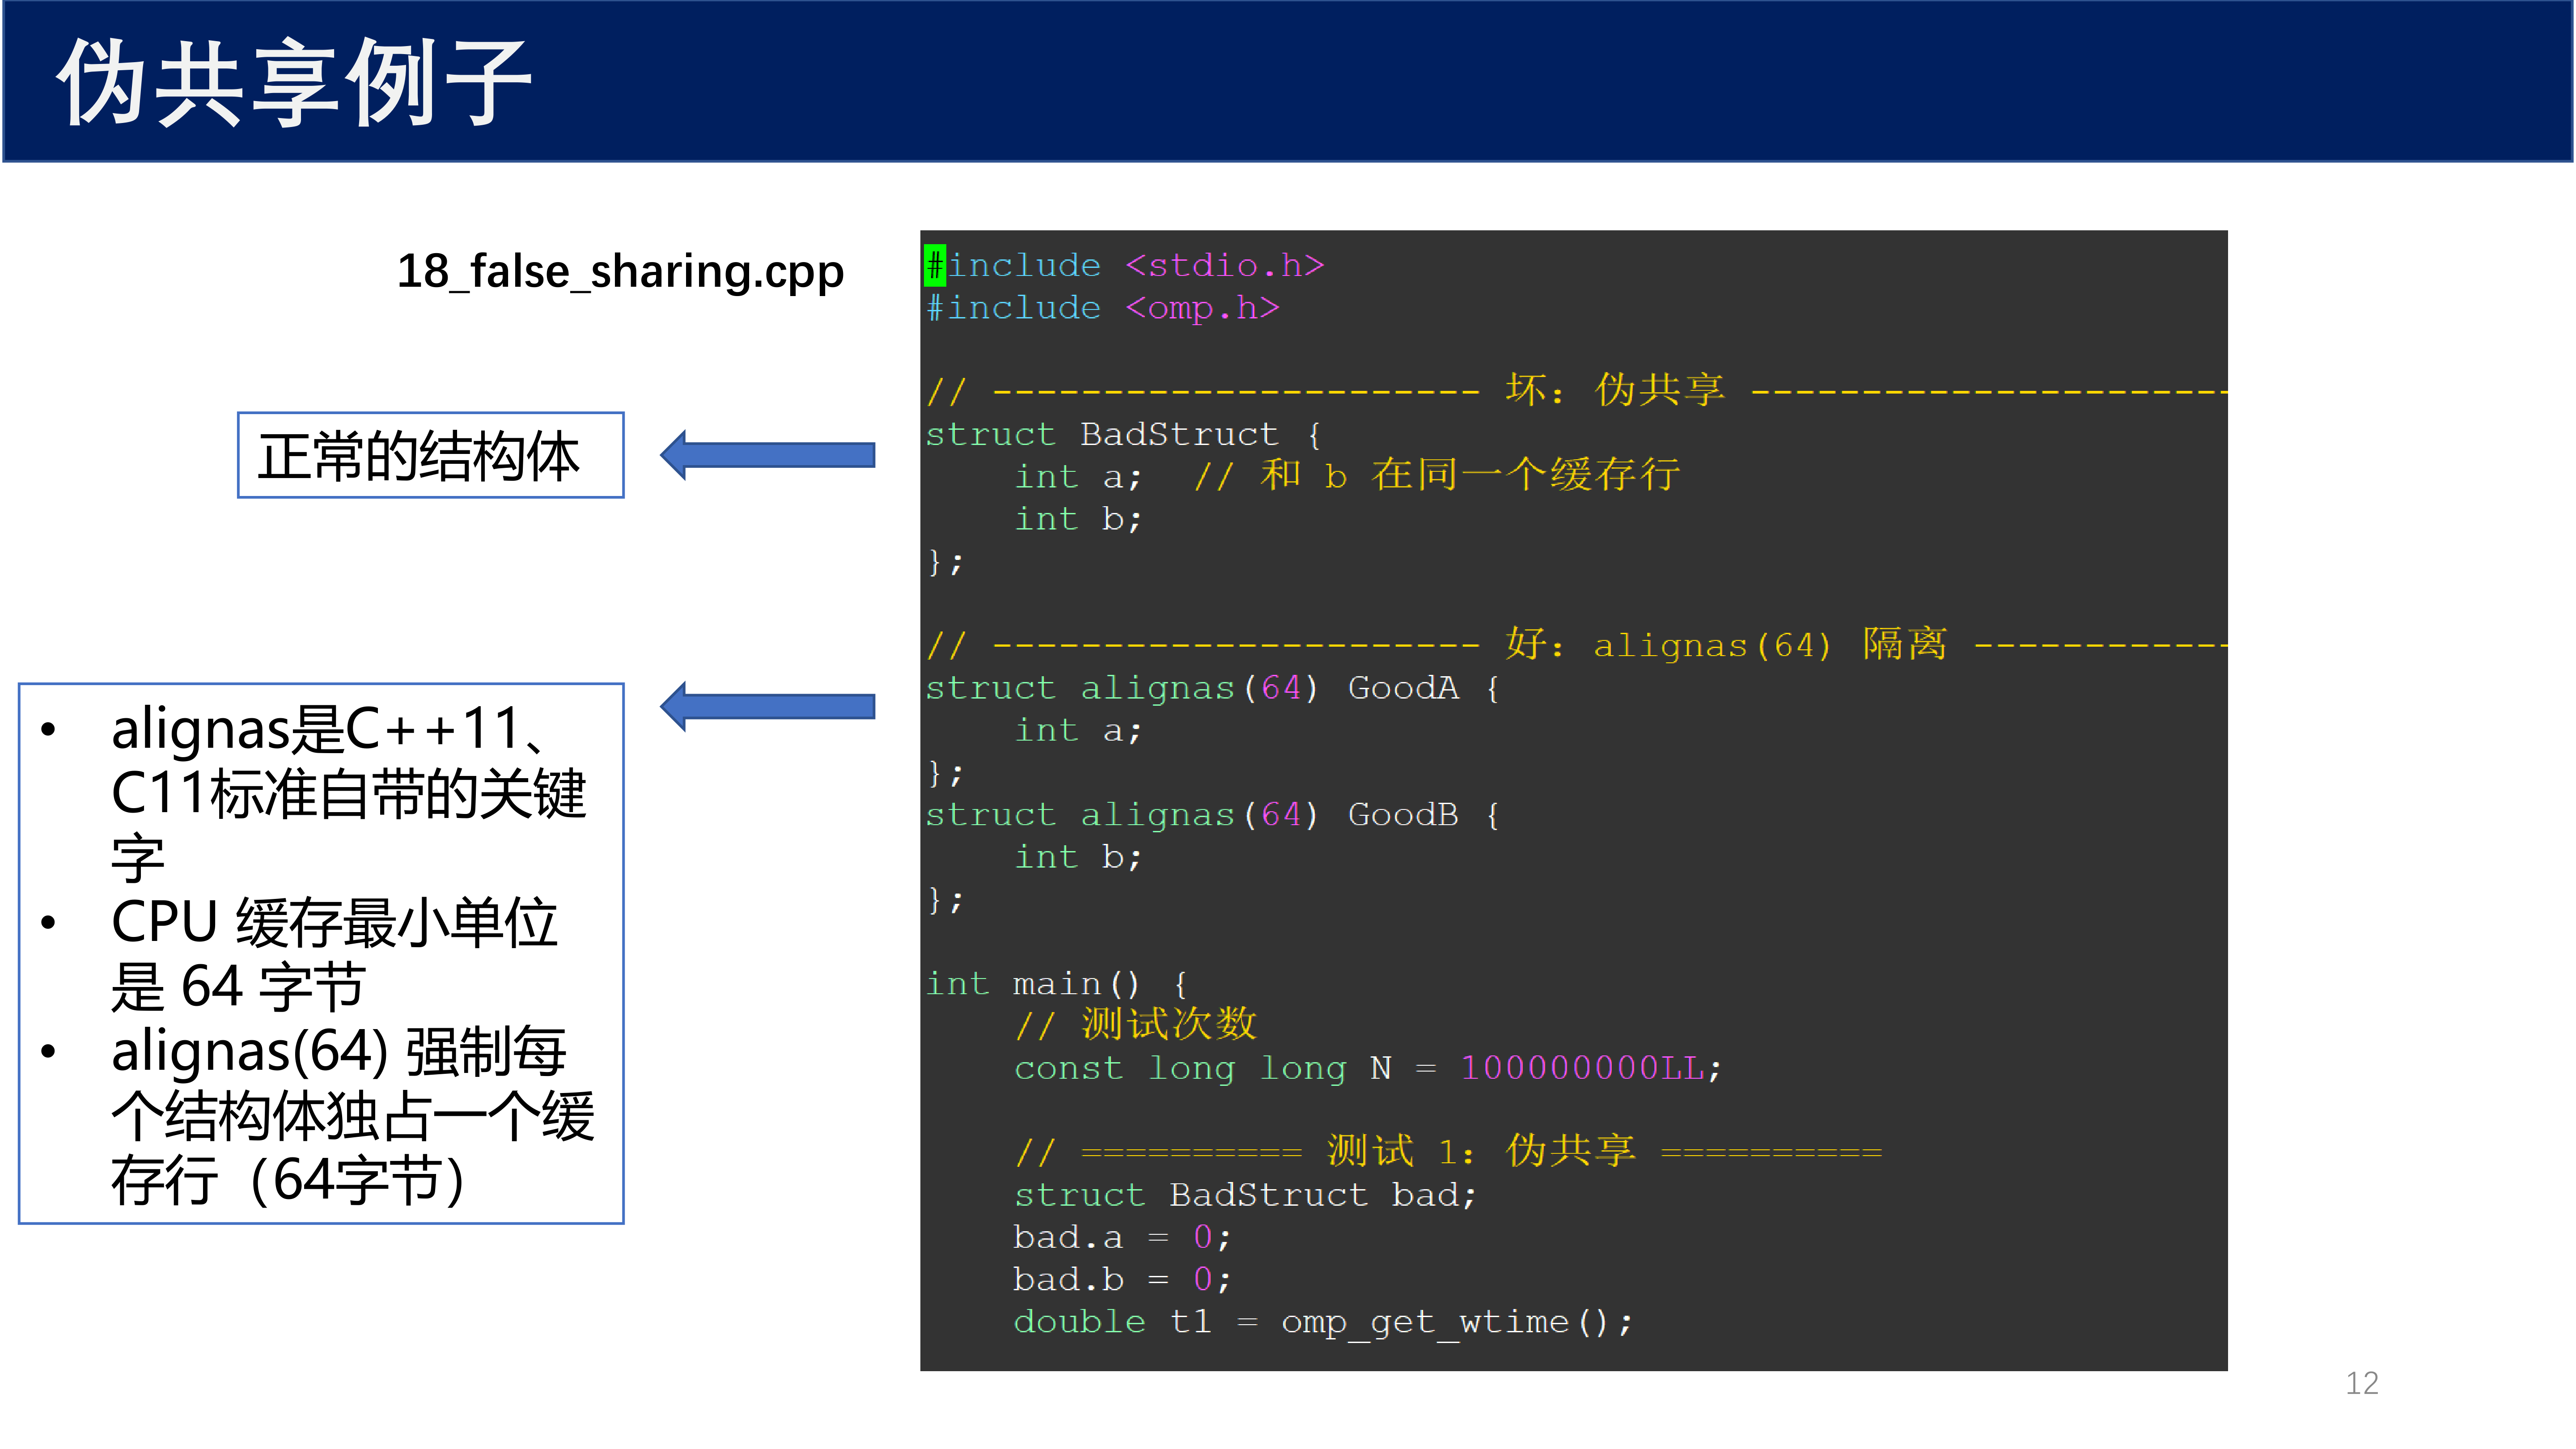Select the comment 和 b 在同一个缓存行
This screenshot has width=2576, height=1449.
click(x=1437, y=476)
